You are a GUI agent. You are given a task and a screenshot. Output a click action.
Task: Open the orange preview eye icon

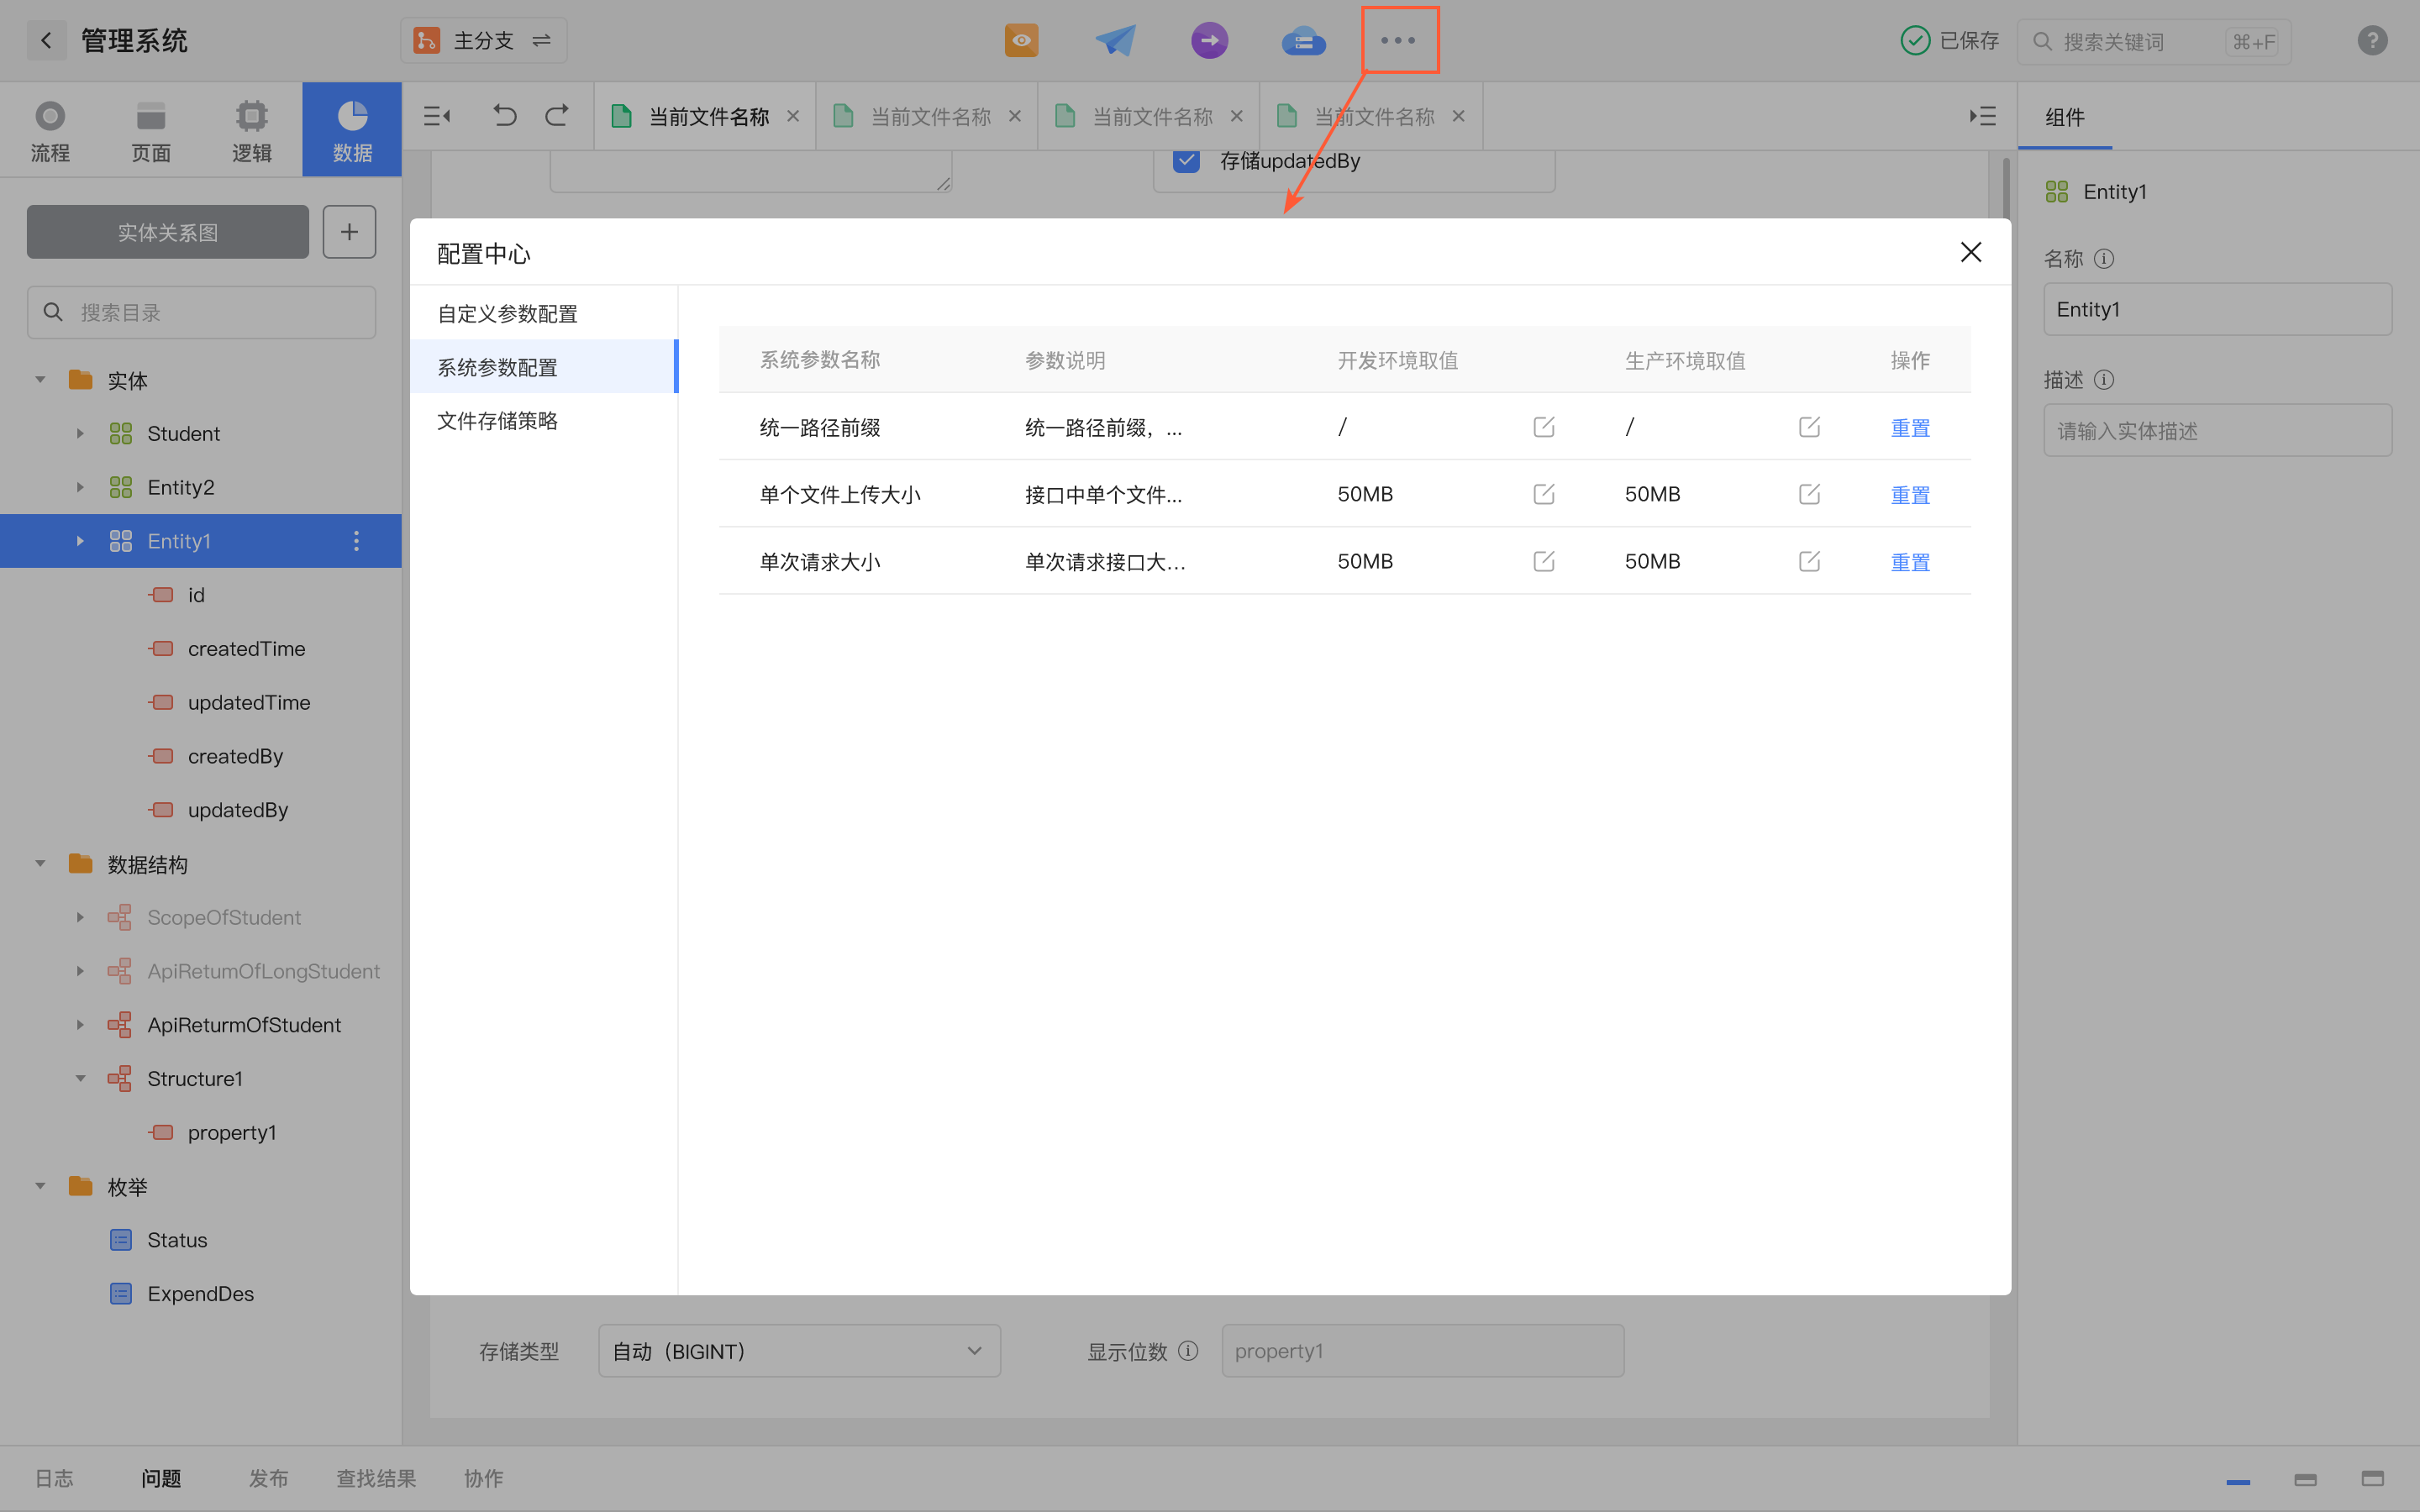click(x=1021, y=40)
